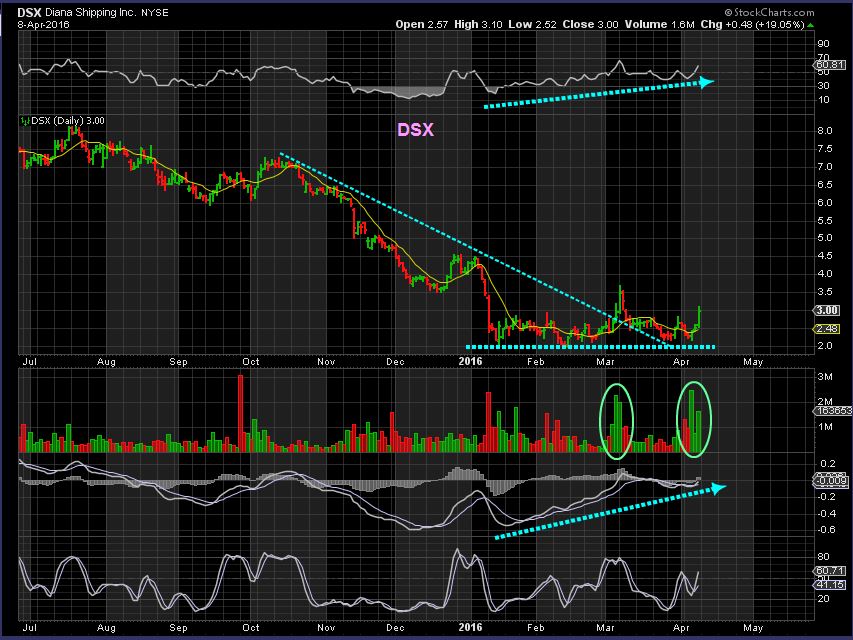Click the horizontal dotted support line
Viewport: 853px width, 640px height.
tap(590, 347)
